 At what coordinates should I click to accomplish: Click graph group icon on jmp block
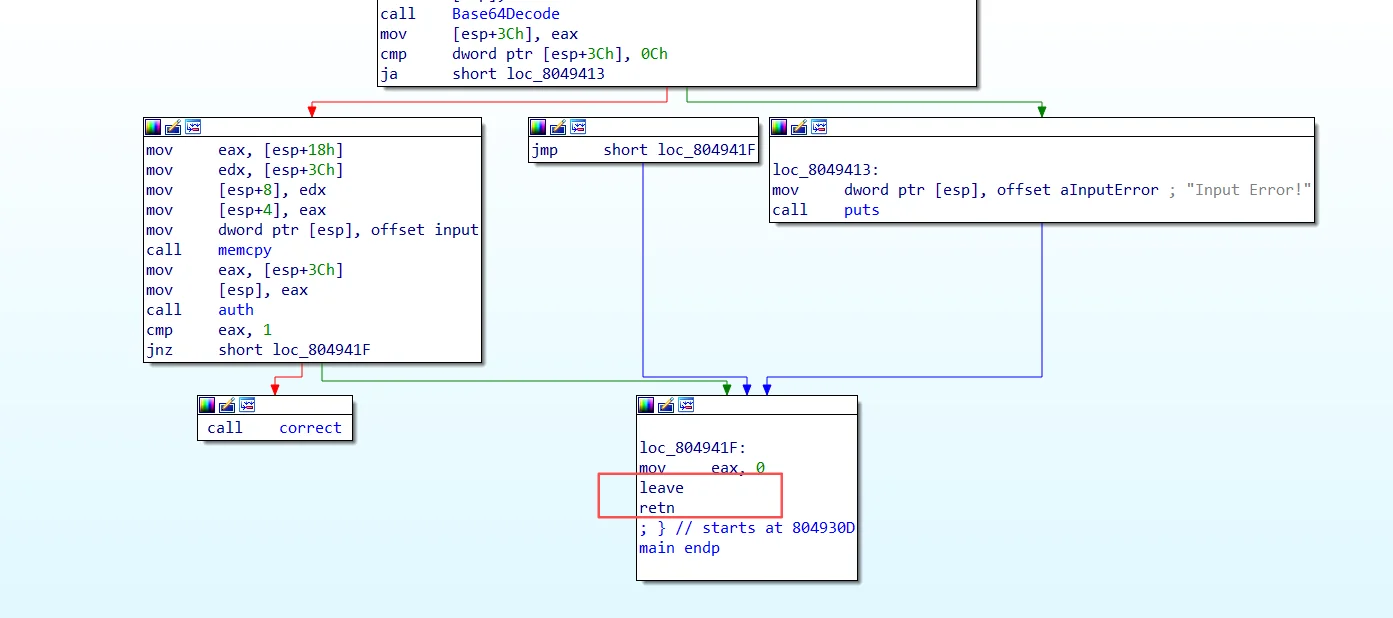[578, 127]
